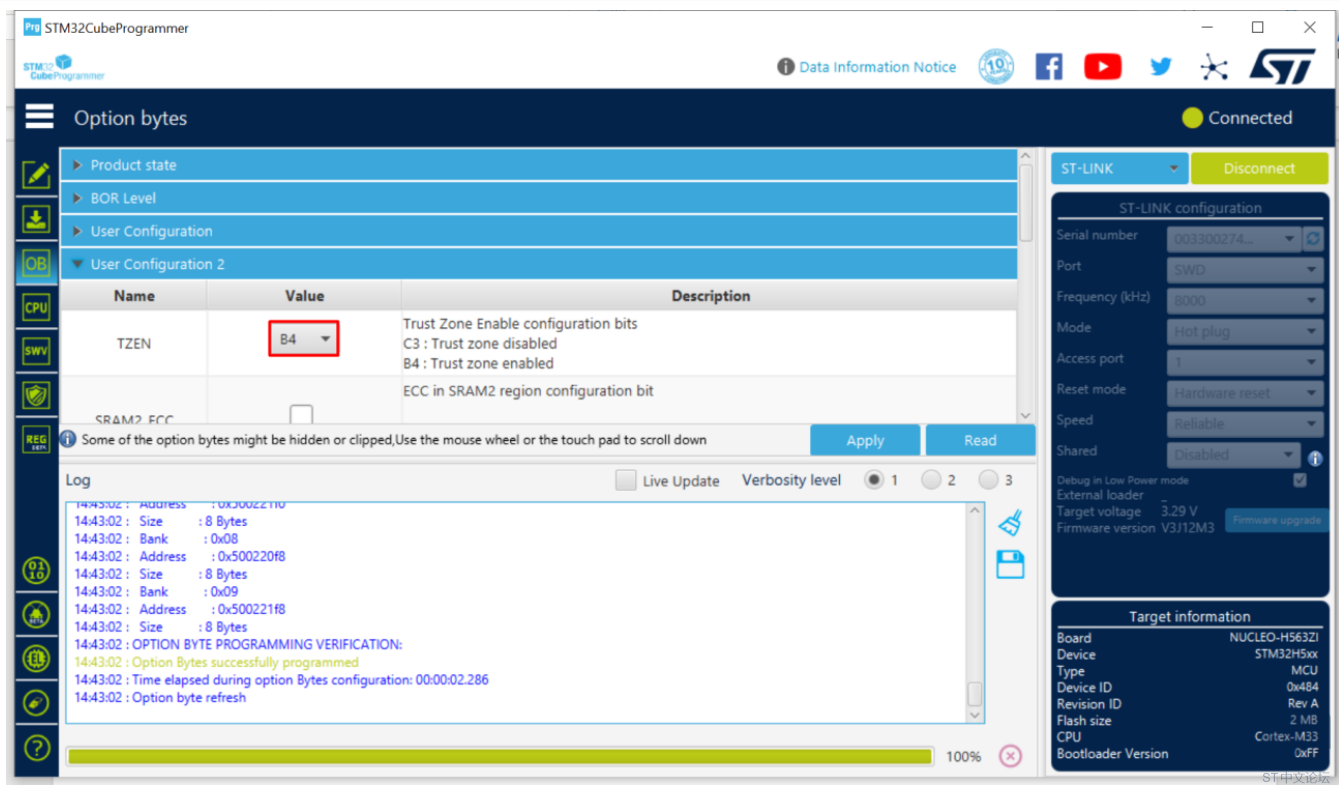This screenshot has height=793, width=1339.
Task: Click the beta sidebar icon
Action: coord(37,614)
